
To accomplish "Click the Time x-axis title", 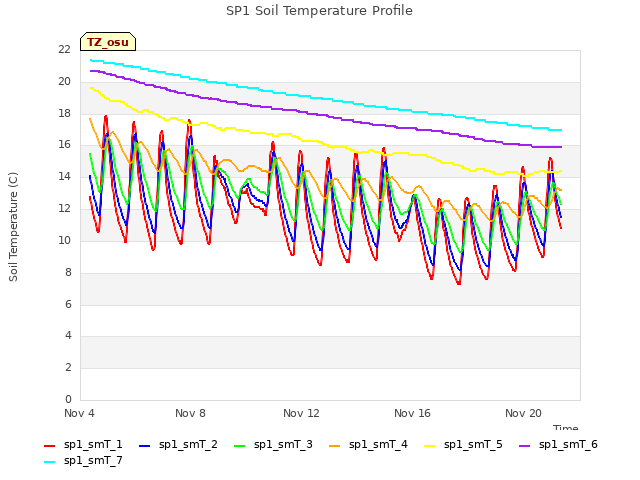I will pyautogui.click(x=566, y=427).
